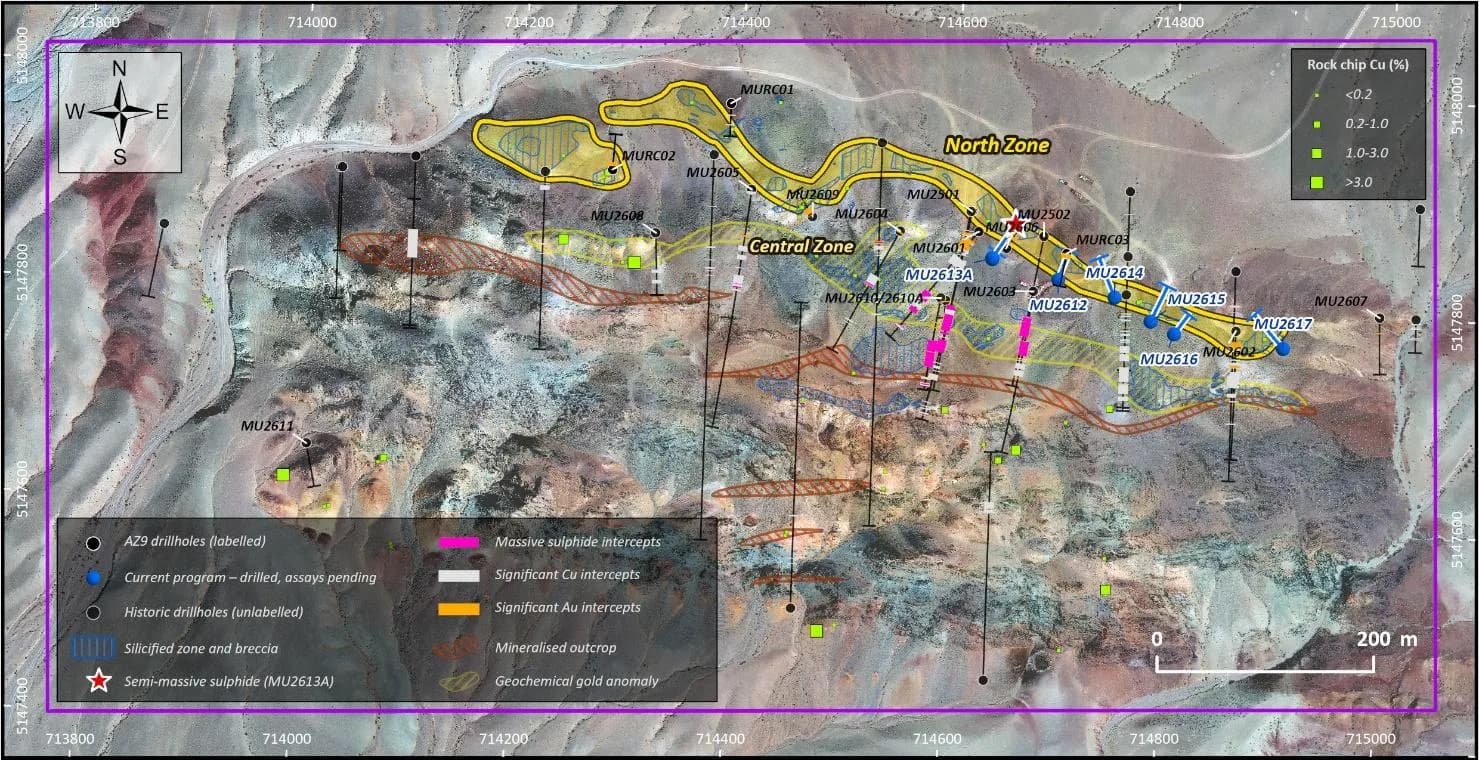Select the blue current program dot in legend

point(94,578)
